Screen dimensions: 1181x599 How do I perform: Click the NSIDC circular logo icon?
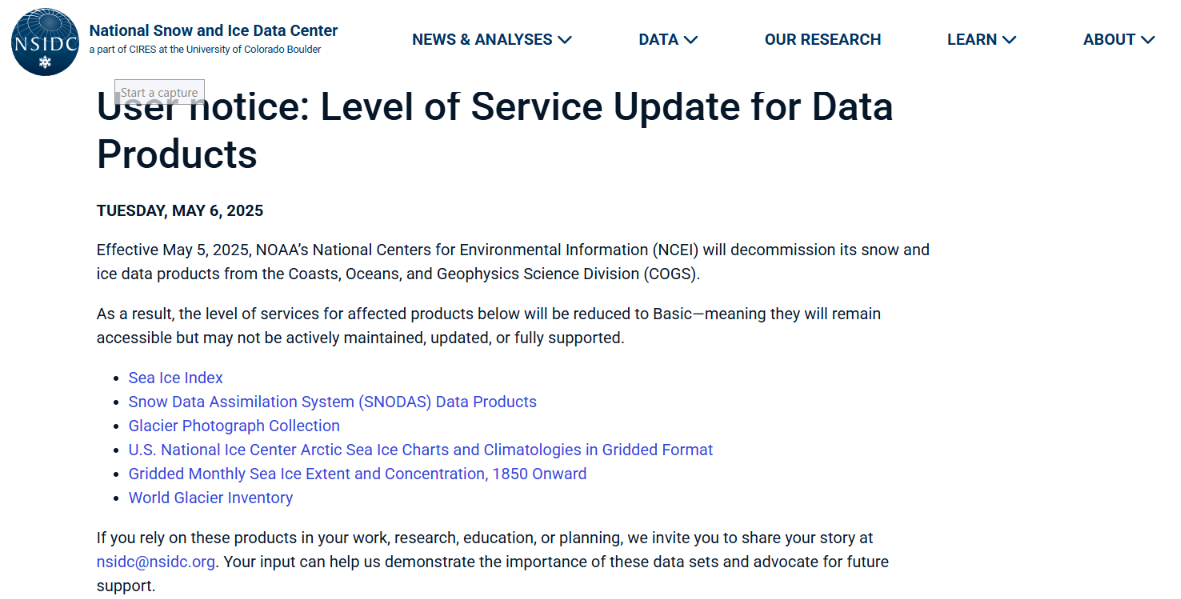(x=44, y=41)
